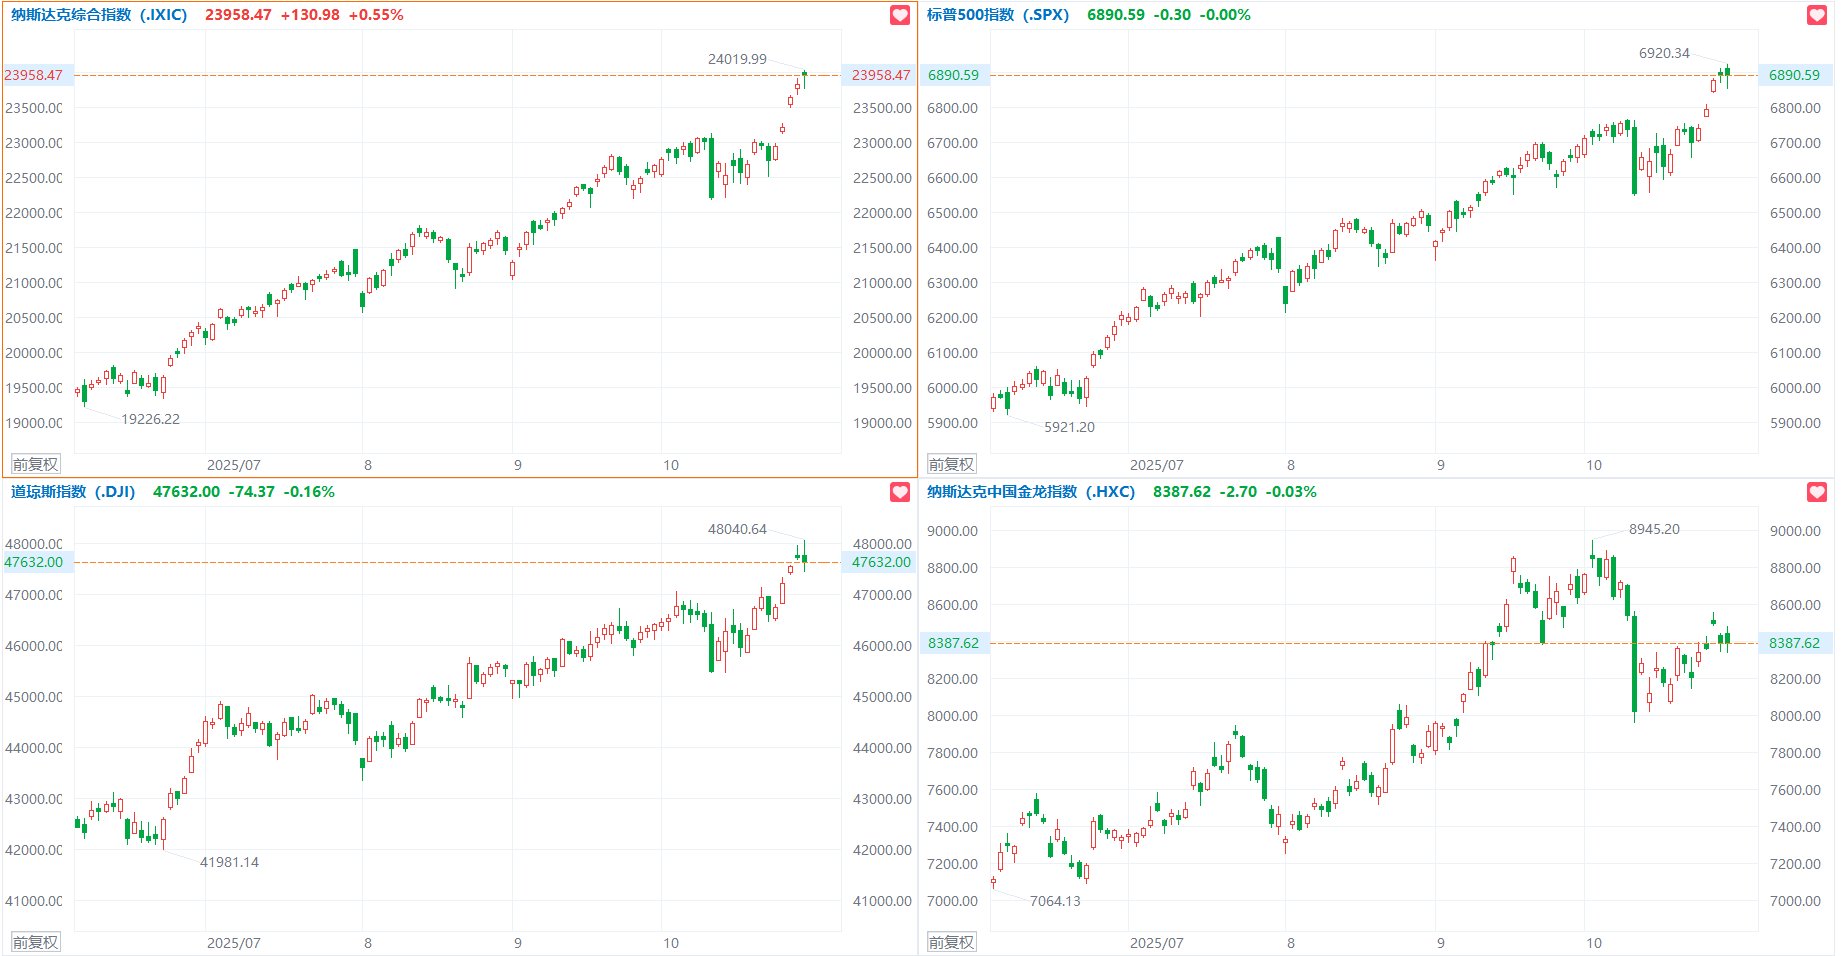Toggle favorite heart for S&P 500 .SPX
The image size is (1845, 956).
tap(1817, 15)
